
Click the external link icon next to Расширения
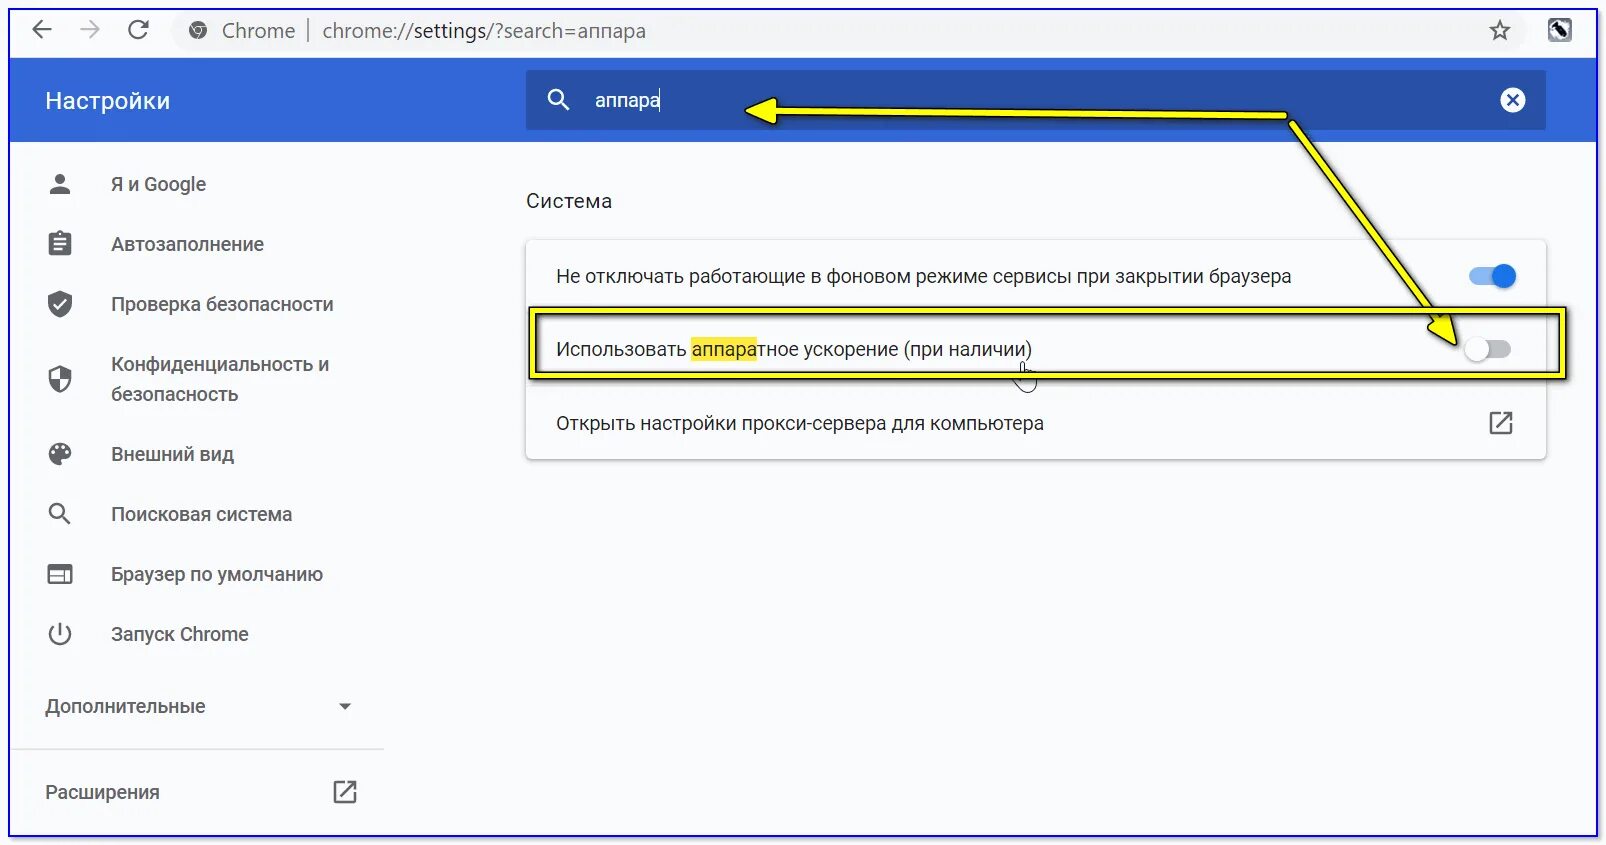pos(345,792)
